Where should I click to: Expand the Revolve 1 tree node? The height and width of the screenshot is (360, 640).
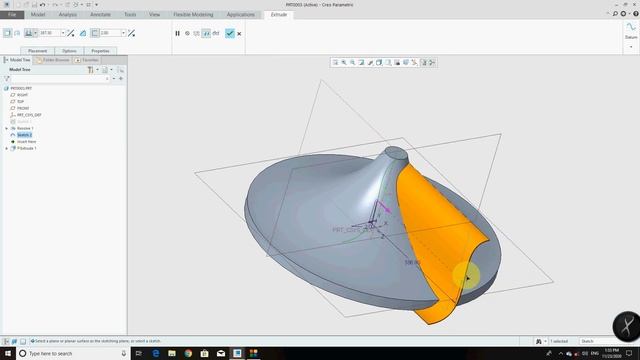[7, 129]
